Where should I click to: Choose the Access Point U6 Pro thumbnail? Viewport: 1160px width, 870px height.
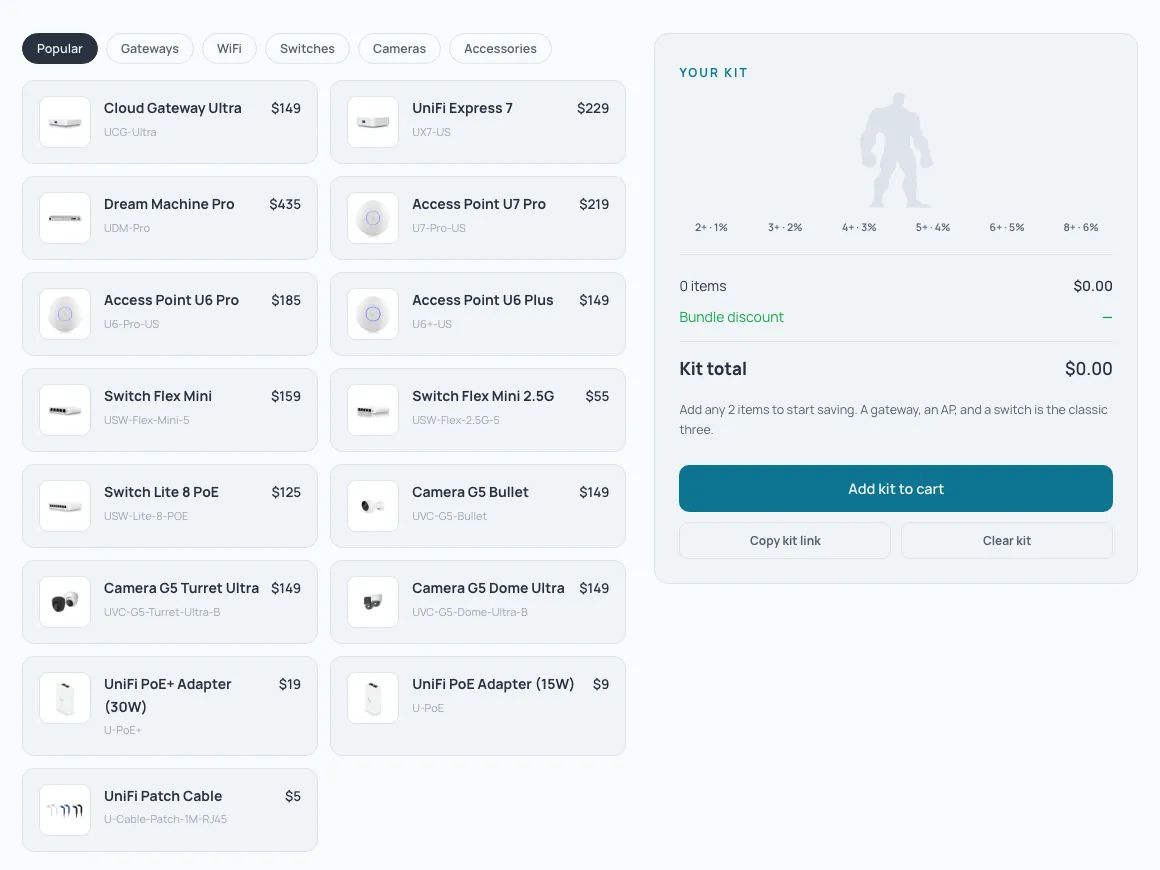(65, 314)
